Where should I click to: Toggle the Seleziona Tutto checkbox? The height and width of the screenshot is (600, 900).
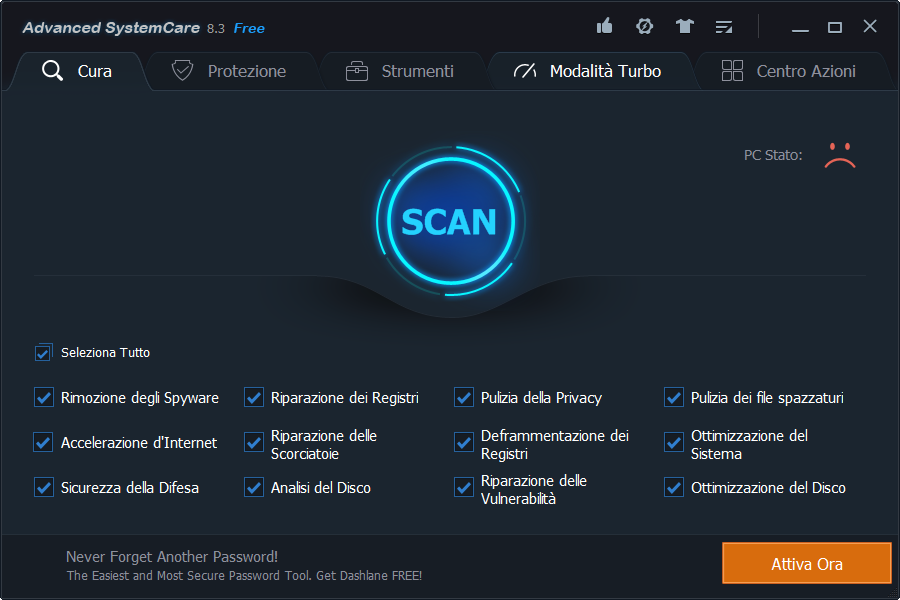pos(43,353)
